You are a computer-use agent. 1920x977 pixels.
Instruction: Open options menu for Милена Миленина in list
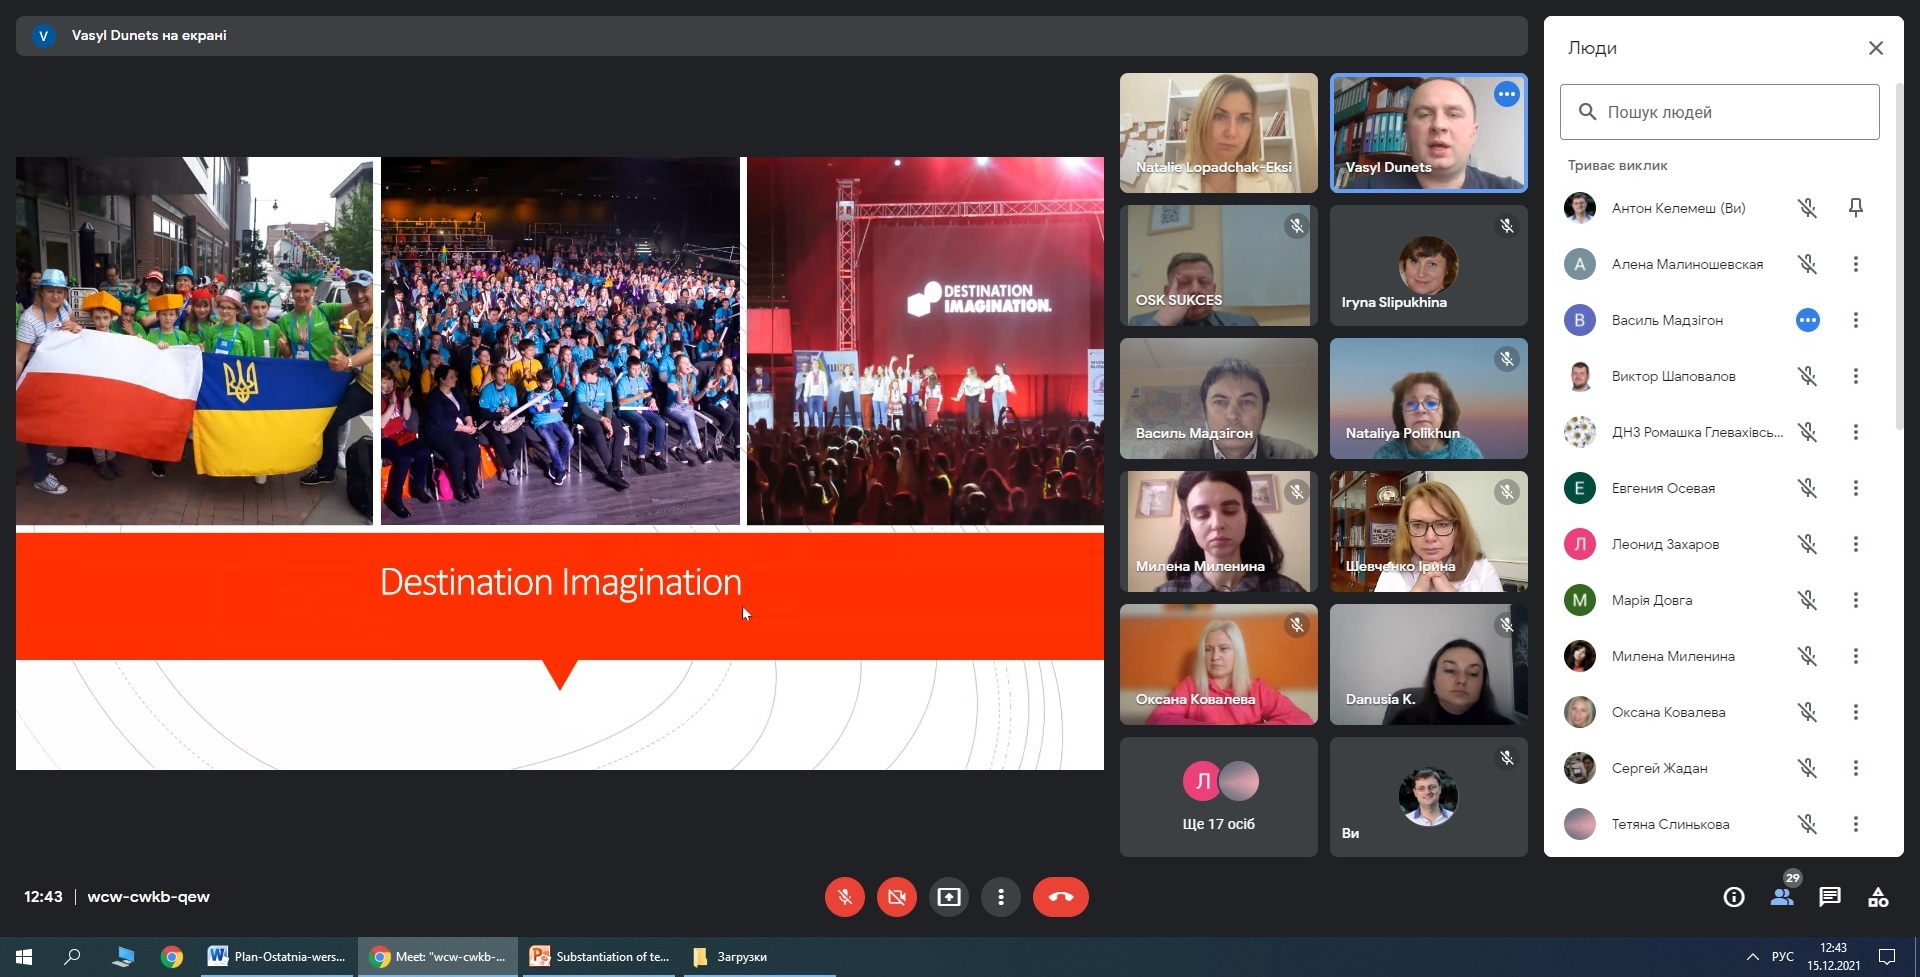click(x=1856, y=656)
